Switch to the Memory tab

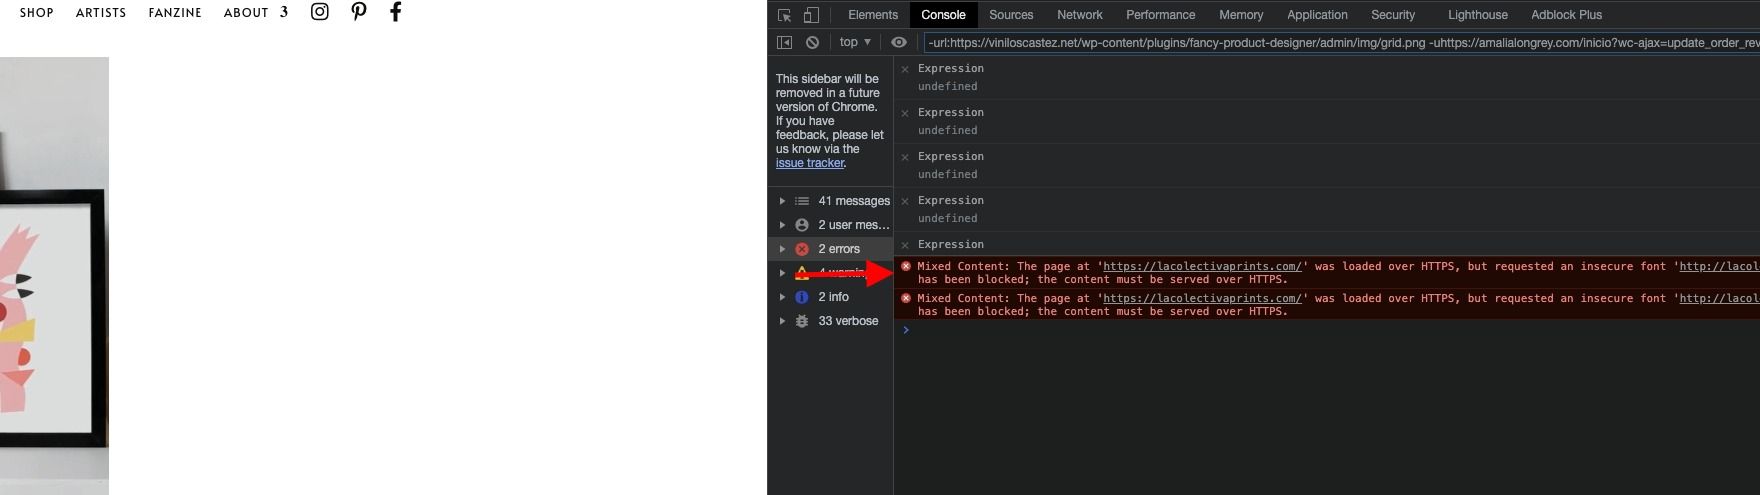[1241, 15]
